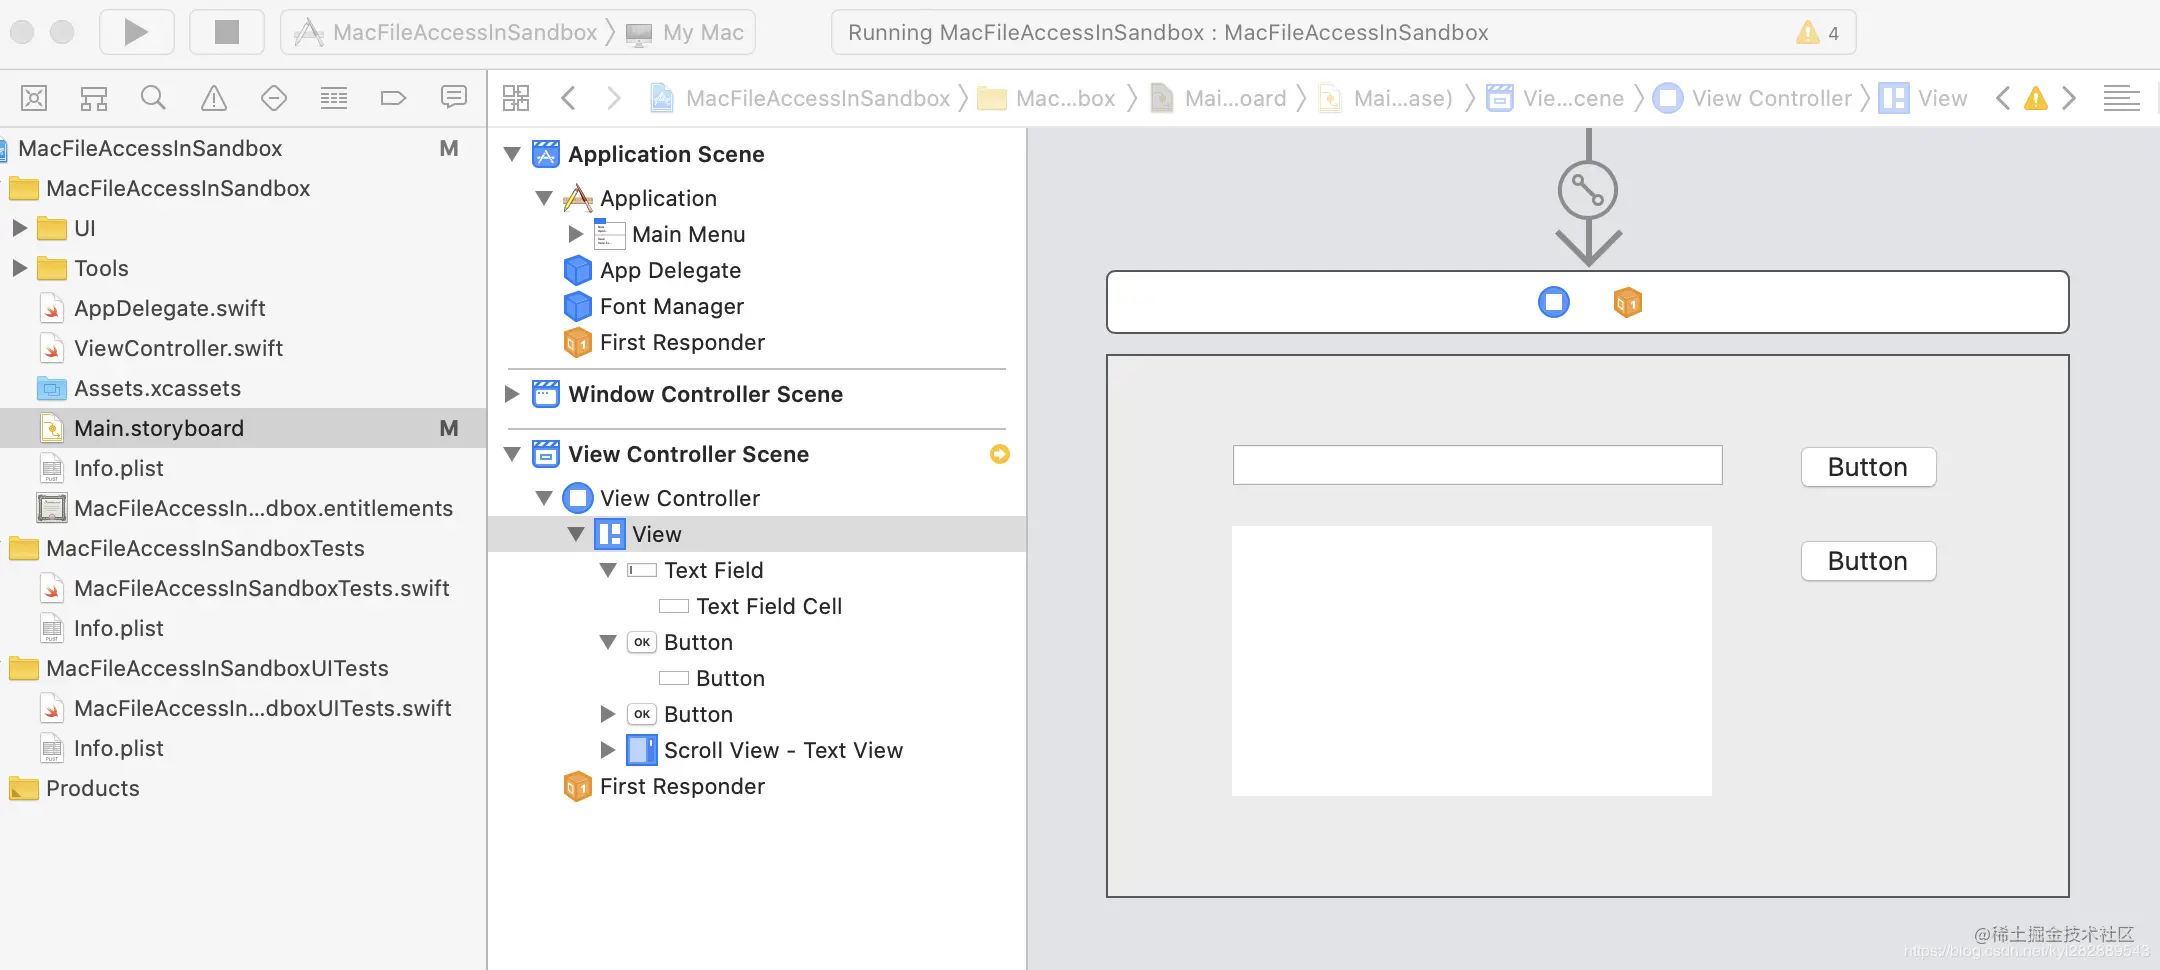Open the related items grid menu
Screen dimensions: 2160x970
click(516, 98)
